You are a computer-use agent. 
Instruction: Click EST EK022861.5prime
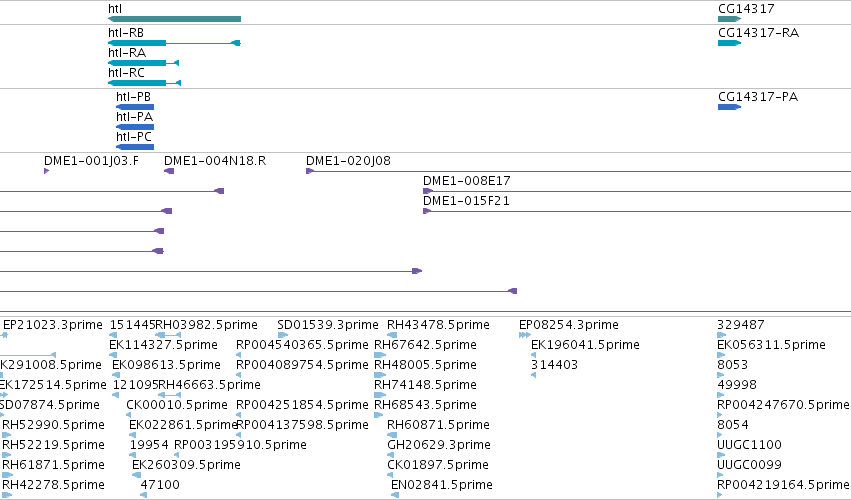pos(183,425)
